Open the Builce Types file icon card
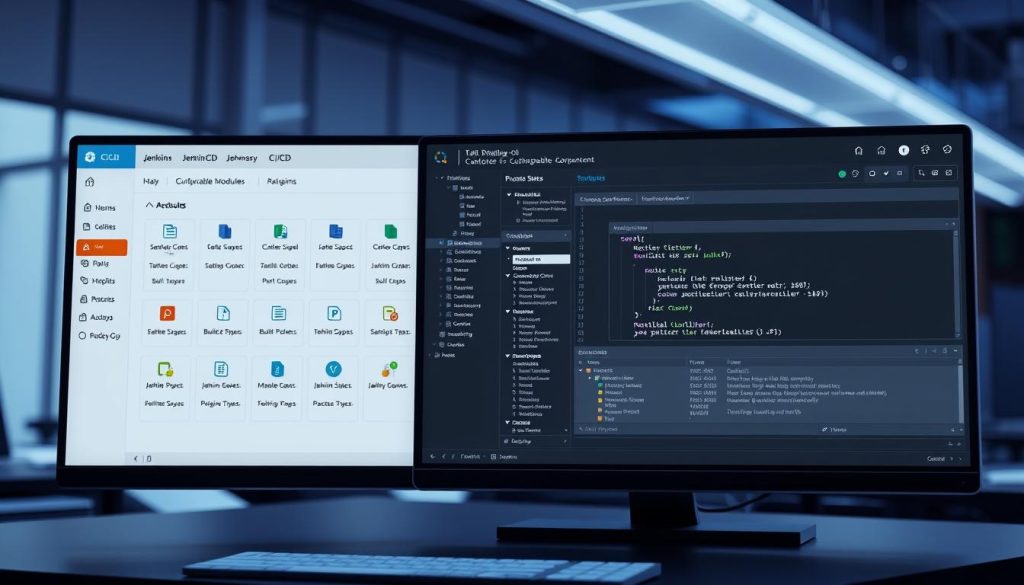This screenshot has height=585, width=1024. tap(223, 313)
